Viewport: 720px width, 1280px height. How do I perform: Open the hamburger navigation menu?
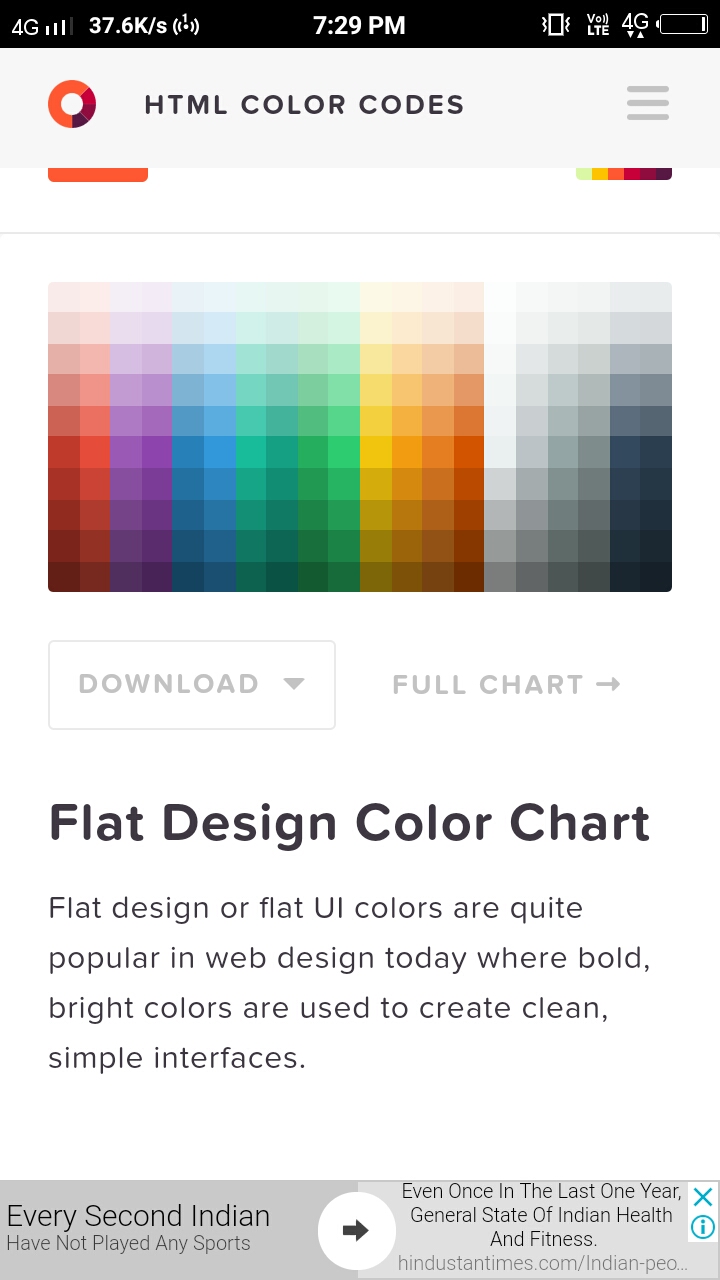point(647,103)
